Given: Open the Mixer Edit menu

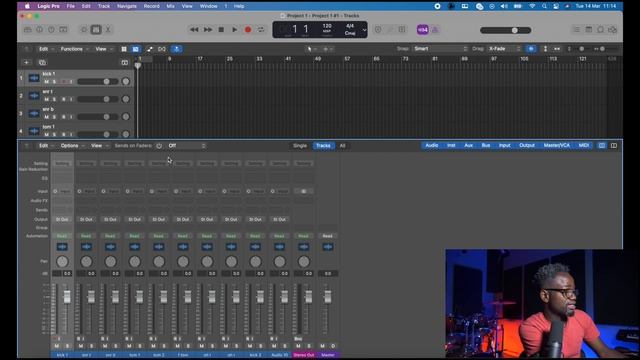Looking at the screenshot, I should (x=46, y=146).
